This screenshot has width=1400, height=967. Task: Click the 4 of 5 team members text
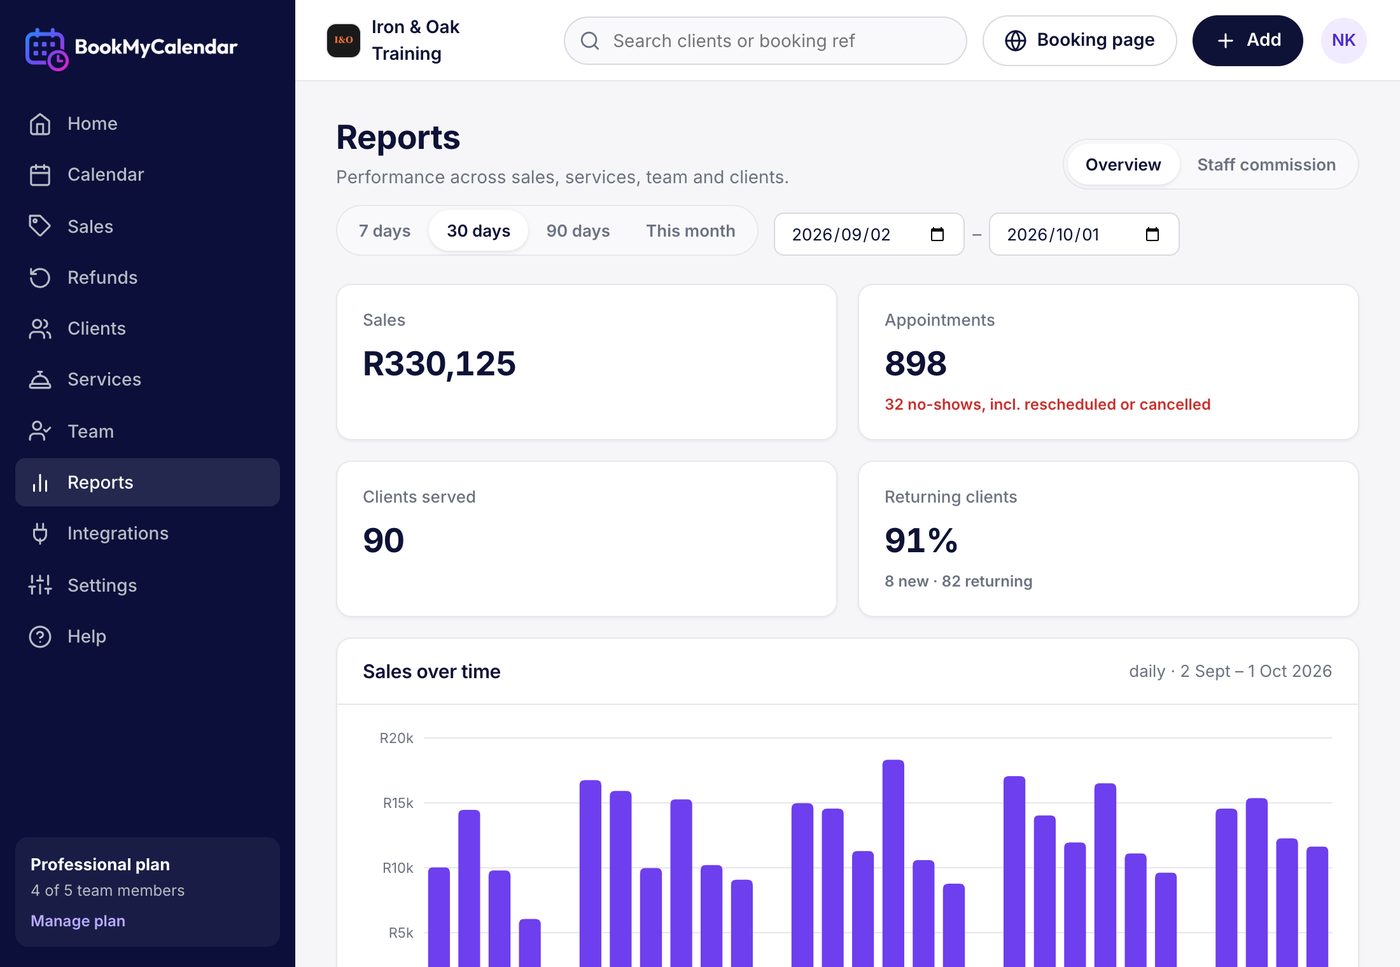pyautogui.click(x=107, y=891)
